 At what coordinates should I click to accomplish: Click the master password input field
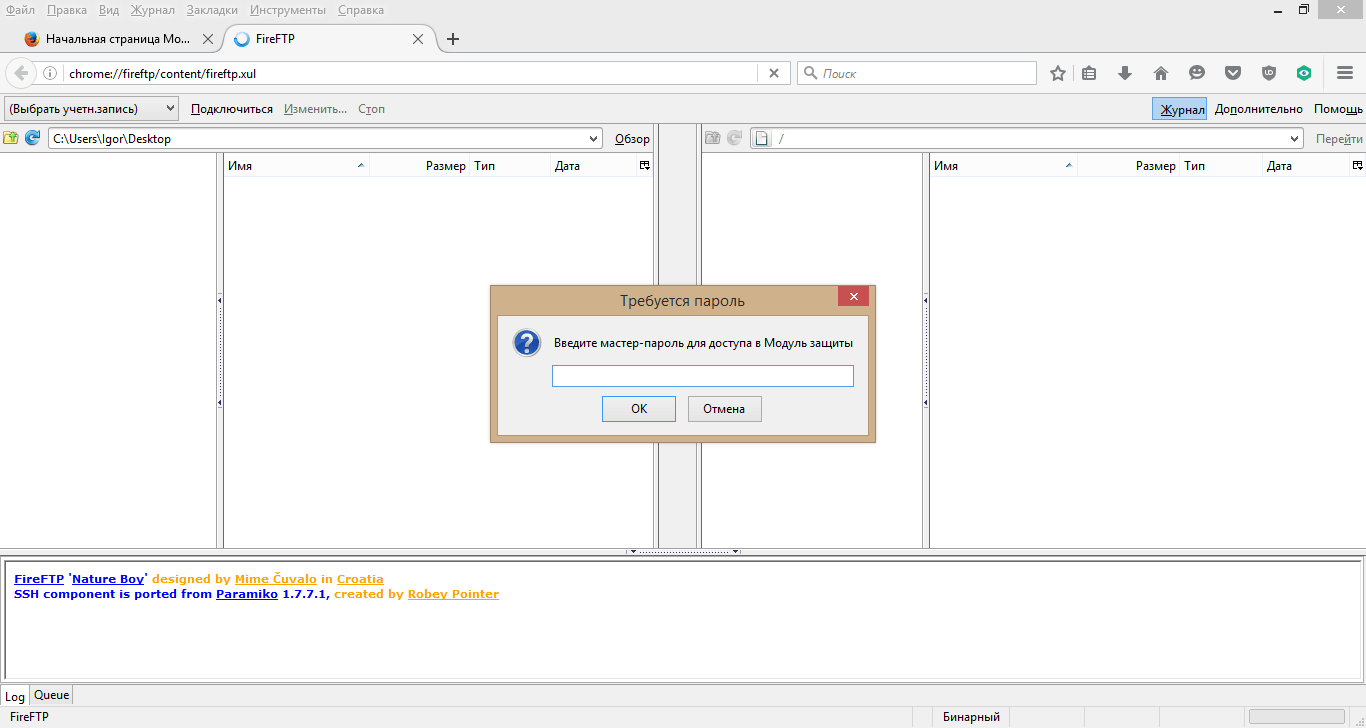coord(702,376)
